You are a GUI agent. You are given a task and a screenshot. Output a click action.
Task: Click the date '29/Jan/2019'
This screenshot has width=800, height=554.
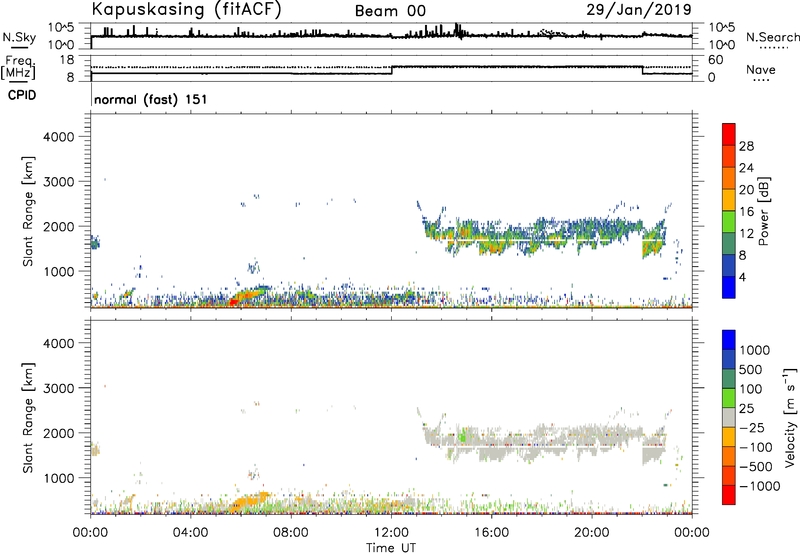[x=639, y=9]
